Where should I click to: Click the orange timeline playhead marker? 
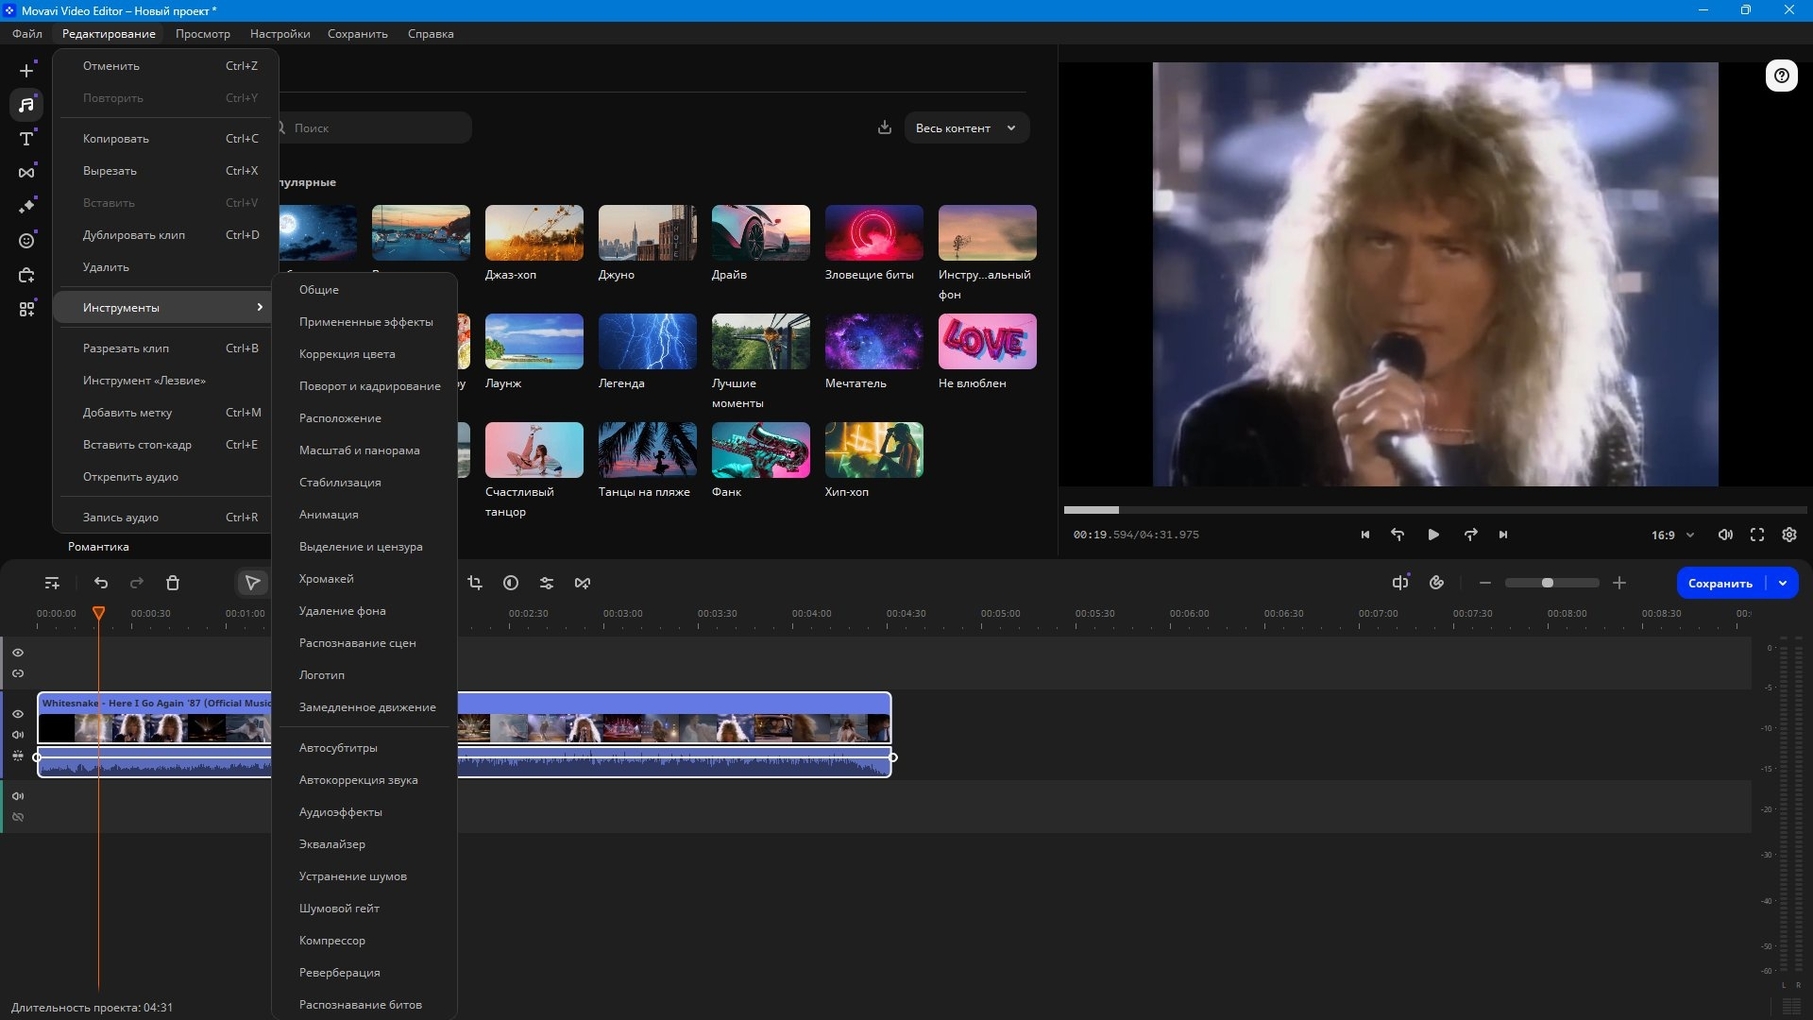(99, 613)
